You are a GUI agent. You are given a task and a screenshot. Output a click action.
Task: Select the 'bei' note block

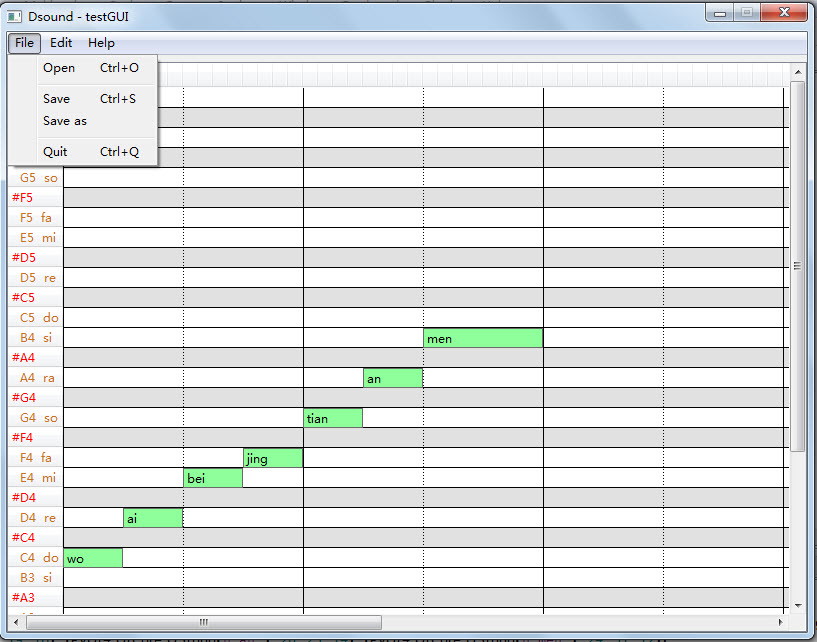[x=213, y=478]
